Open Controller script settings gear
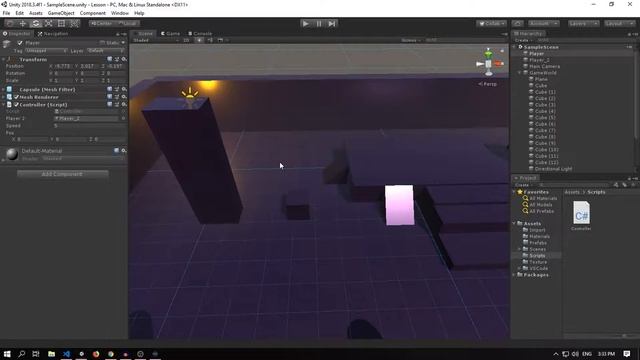The width and height of the screenshot is (640, 360). (124, 104)
